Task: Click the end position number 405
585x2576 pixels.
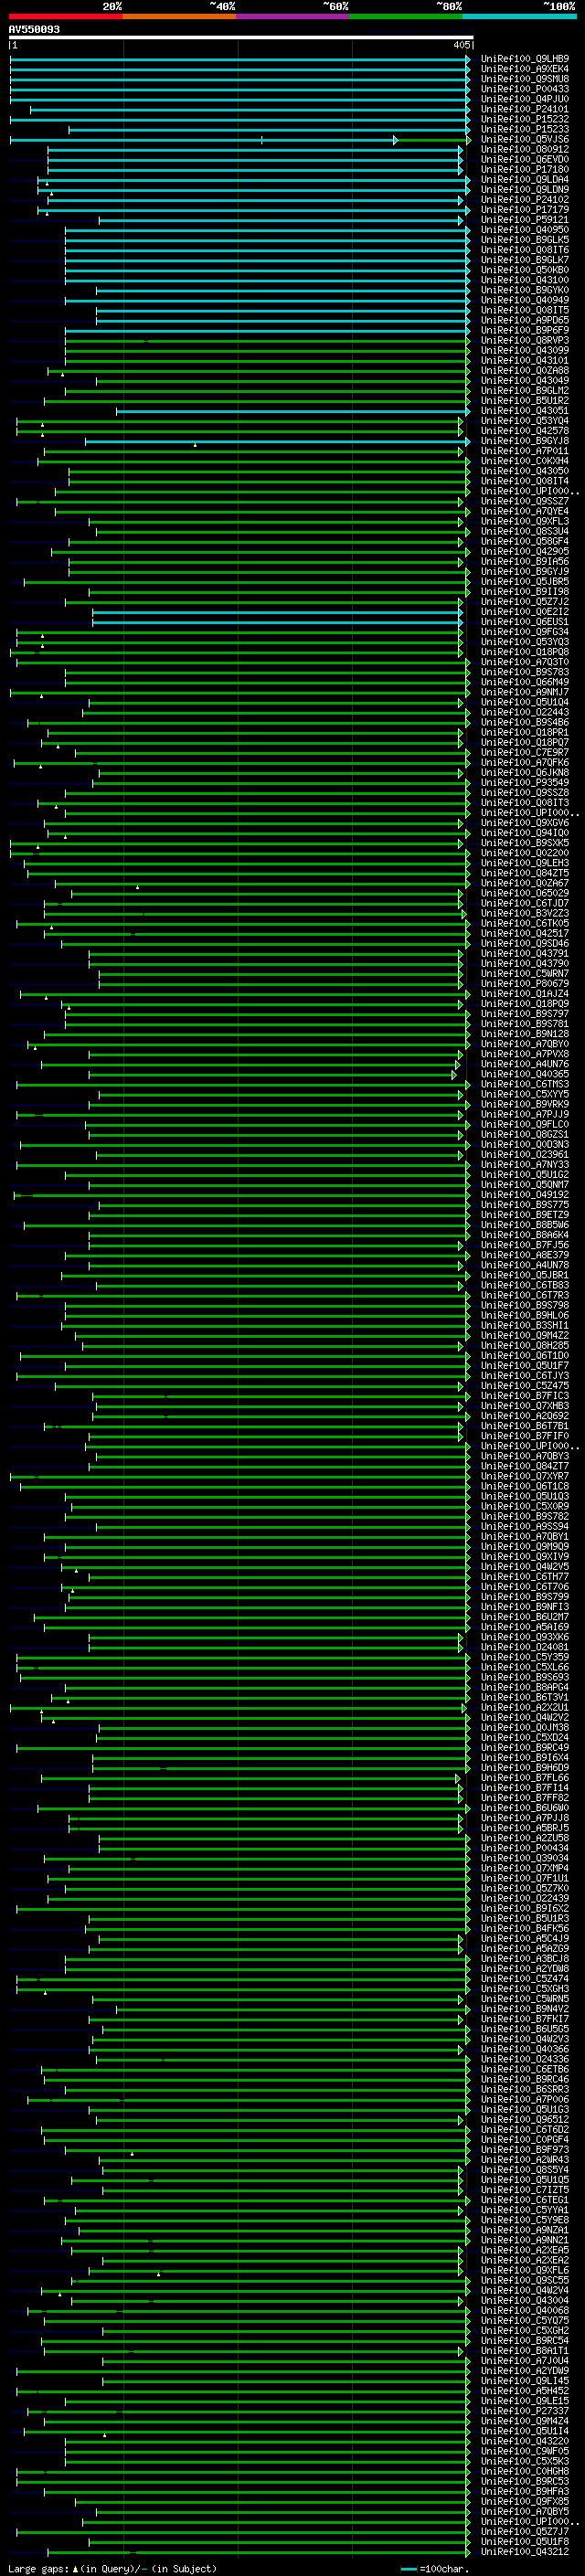Action: click(x=461, y=45)
